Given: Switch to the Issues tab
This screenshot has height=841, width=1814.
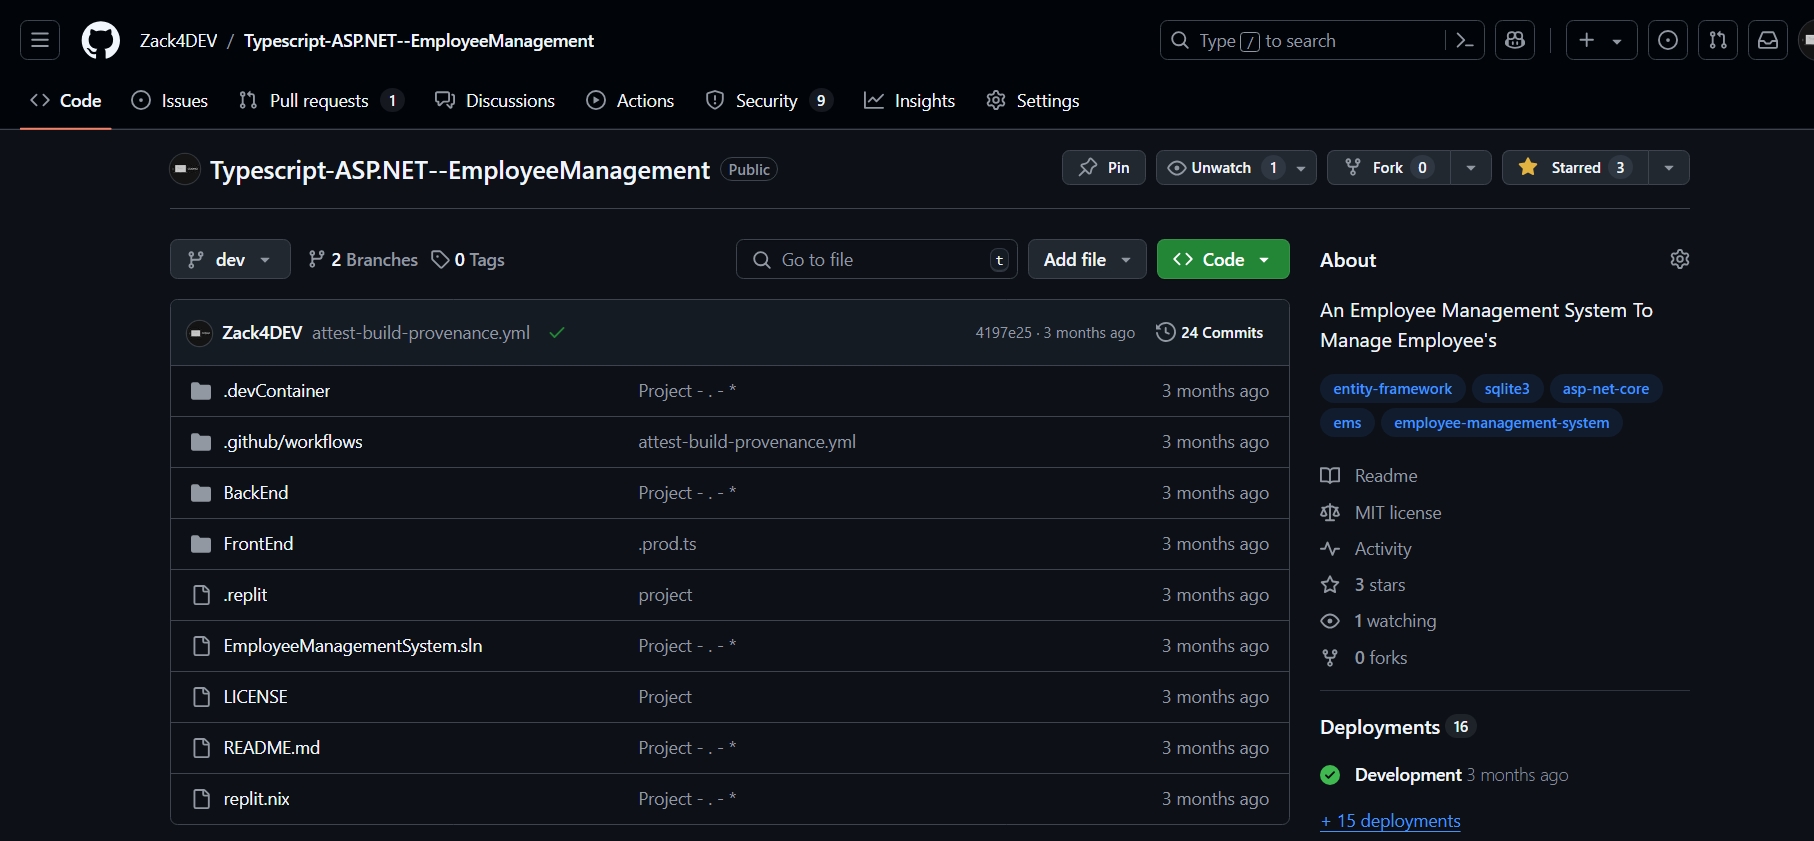Looking at the screenshot, I should click(170, 101).
